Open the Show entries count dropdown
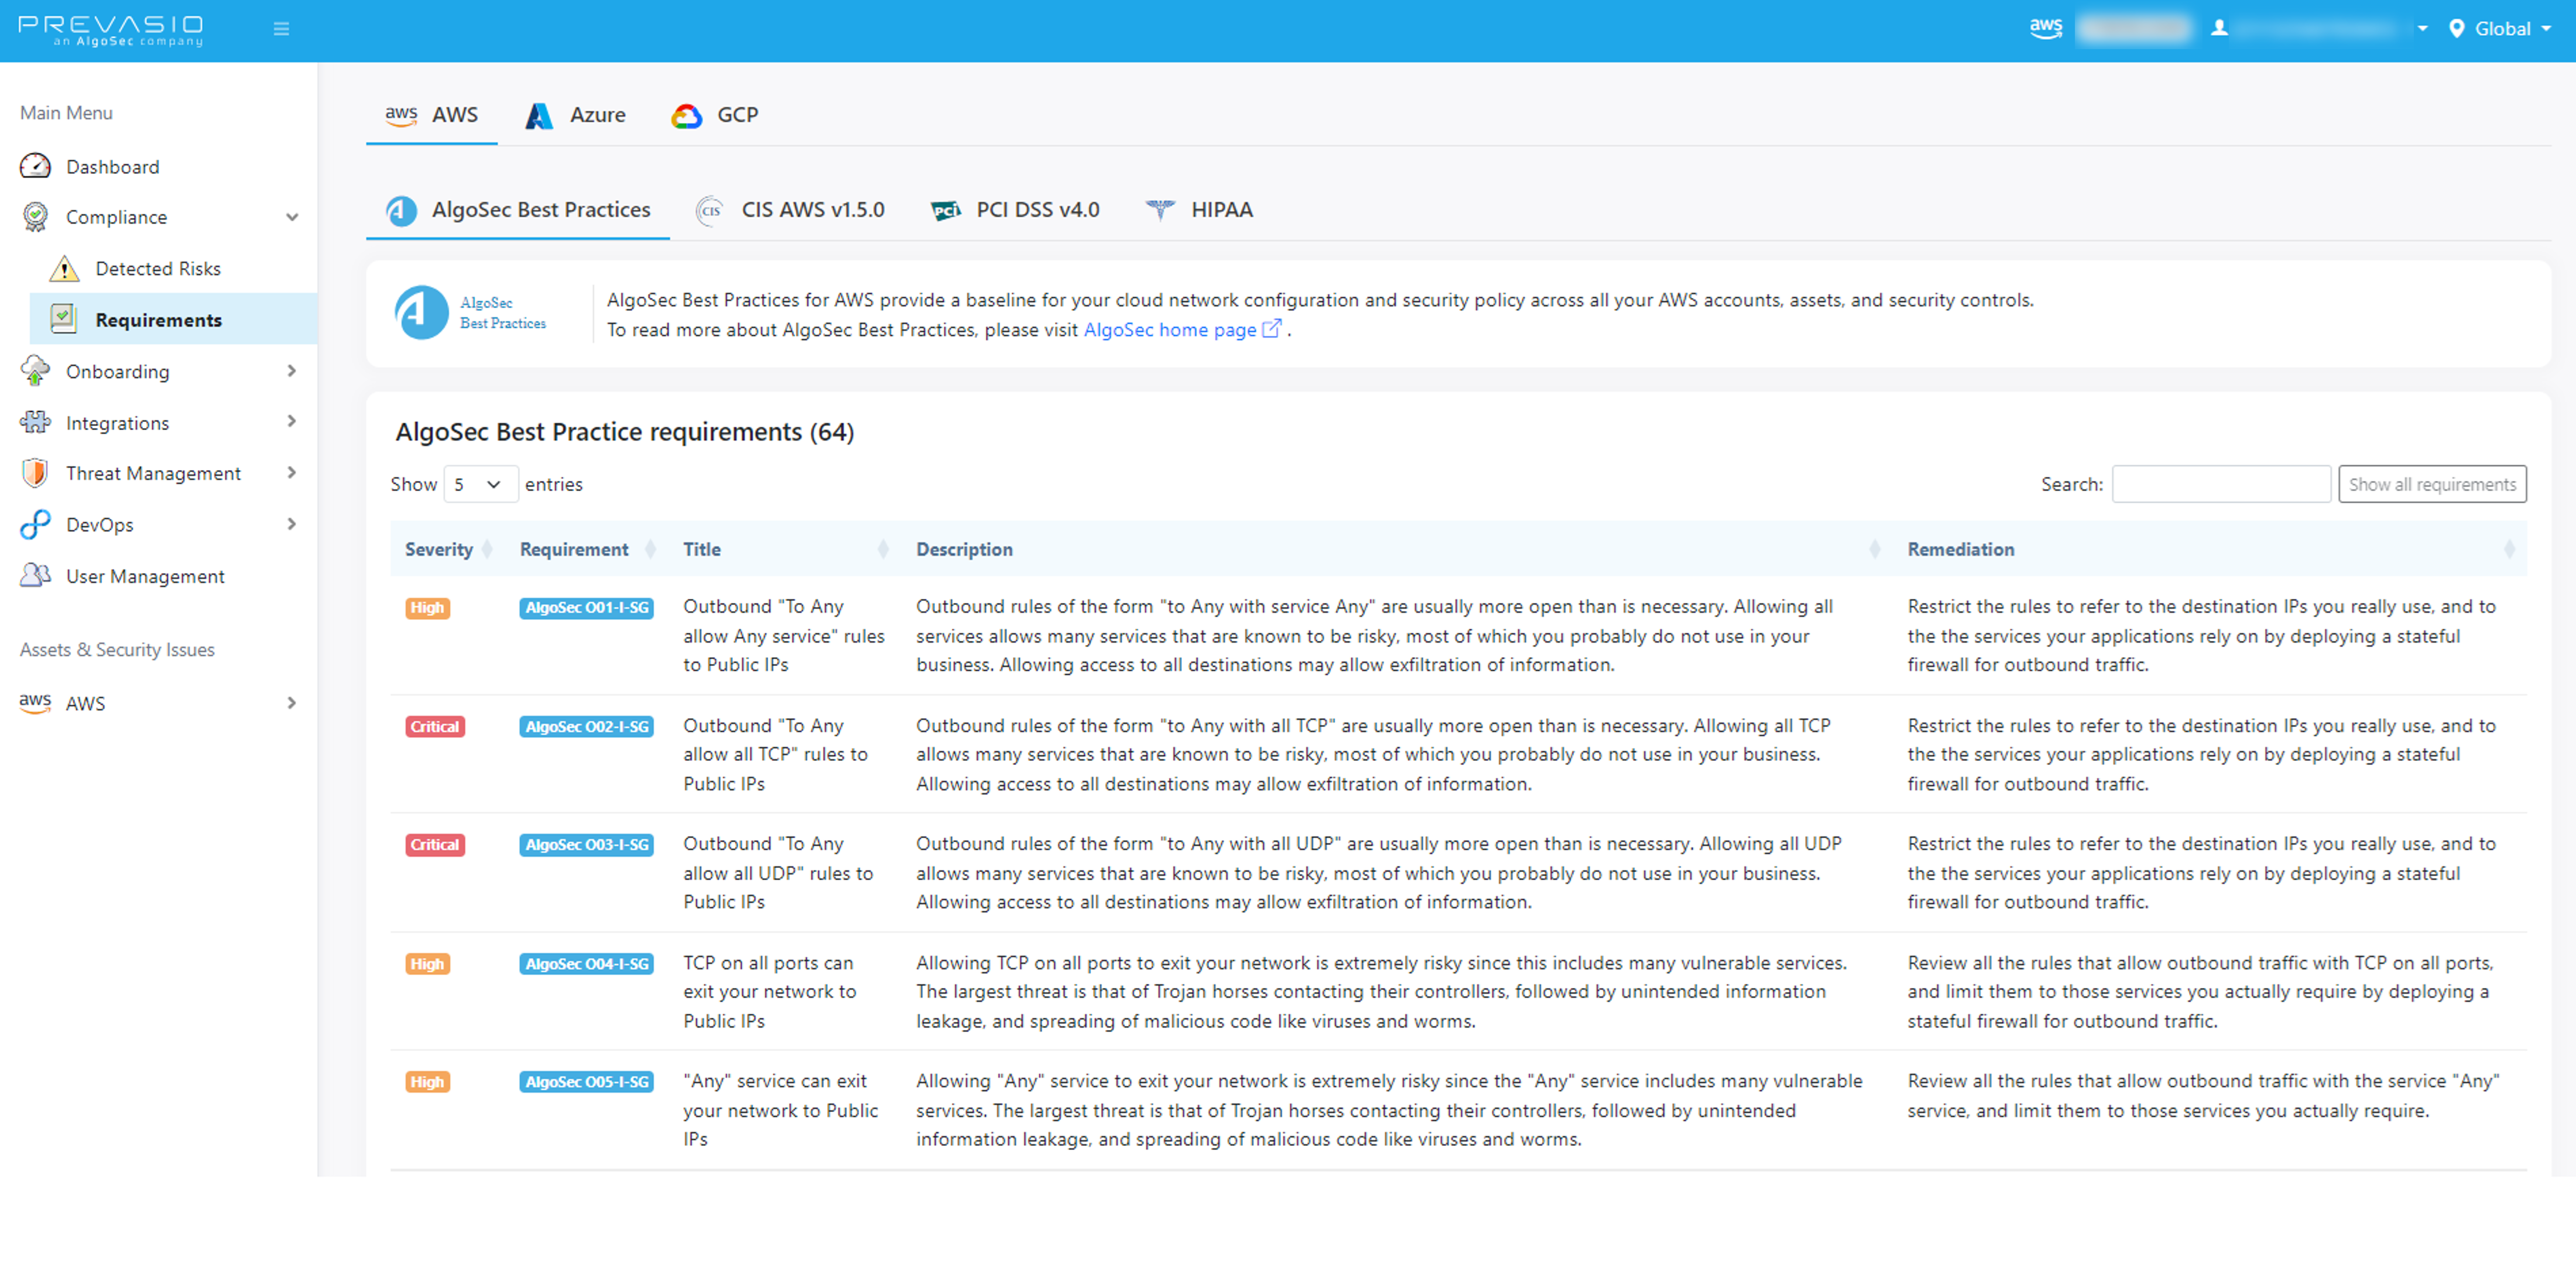 480,484
